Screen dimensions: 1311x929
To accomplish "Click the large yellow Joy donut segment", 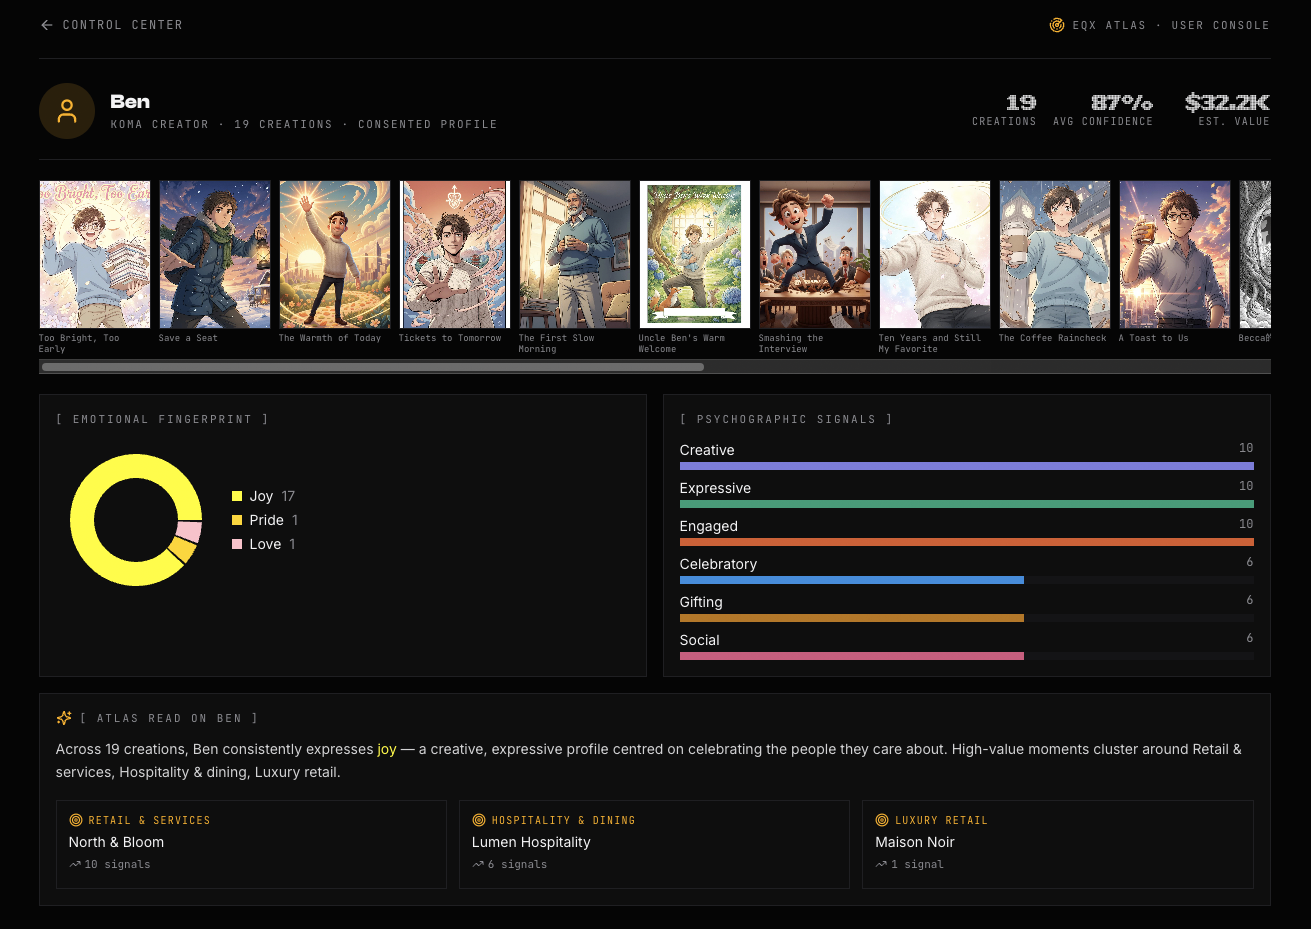I will point(83,520).
